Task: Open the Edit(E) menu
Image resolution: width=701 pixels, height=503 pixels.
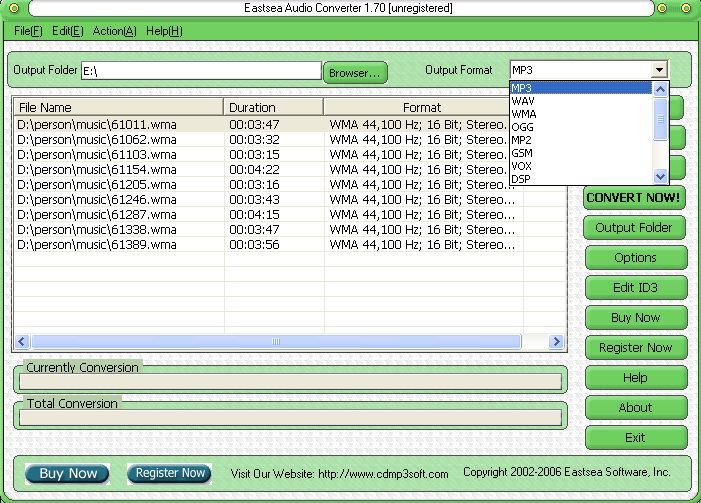Action: [x=68, y=31]
